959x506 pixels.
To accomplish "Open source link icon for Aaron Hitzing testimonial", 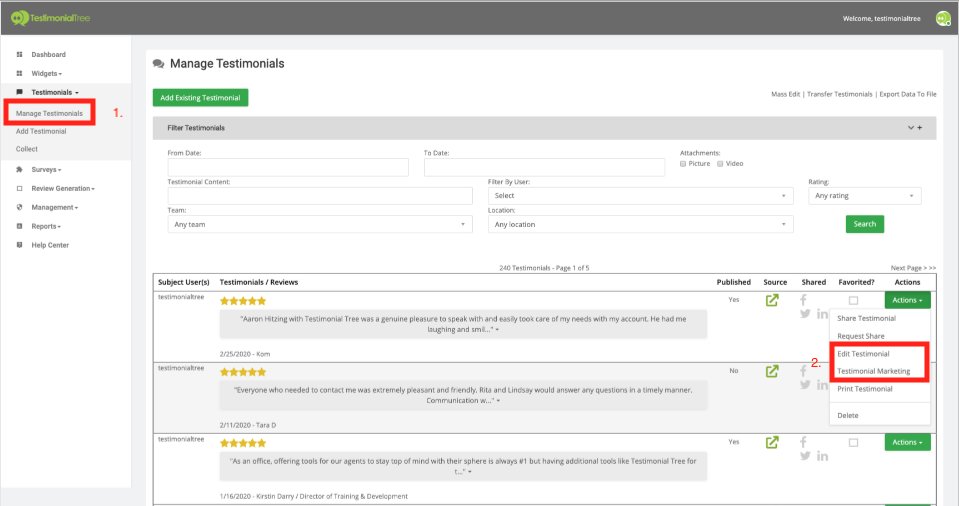I will point(772,300).
